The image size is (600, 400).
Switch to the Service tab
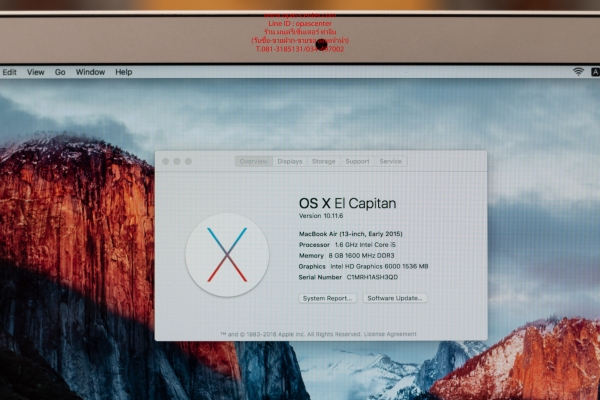coord(390,162)
